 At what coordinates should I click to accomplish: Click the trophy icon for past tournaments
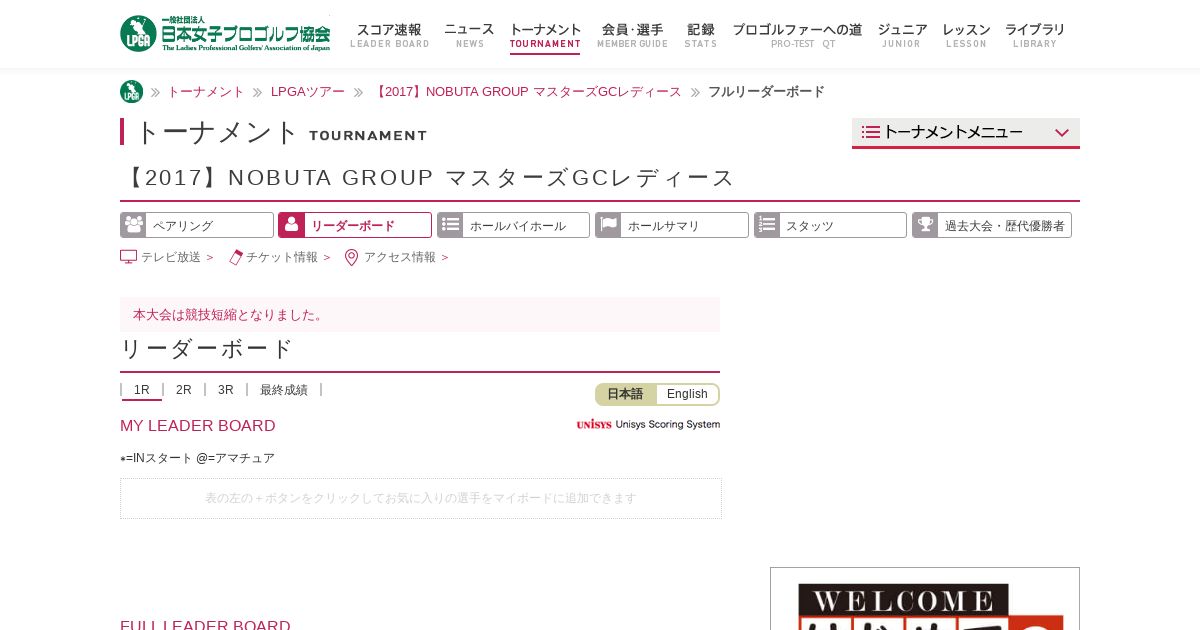pyautogui.click(x=925, y=225)
